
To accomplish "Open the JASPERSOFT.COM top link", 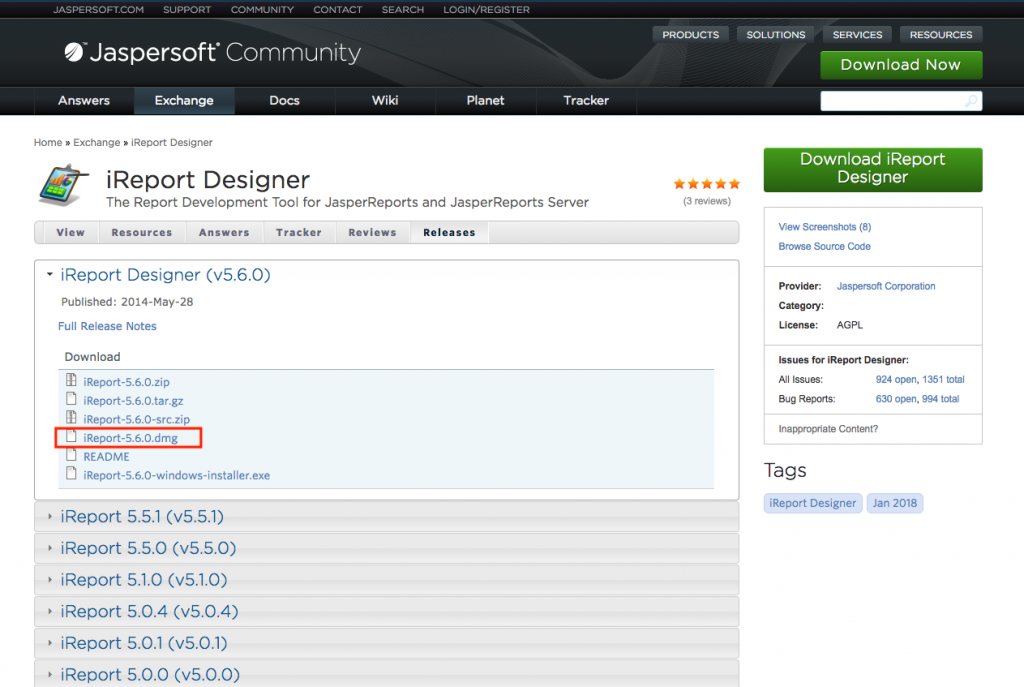I will tap(99, 10).
